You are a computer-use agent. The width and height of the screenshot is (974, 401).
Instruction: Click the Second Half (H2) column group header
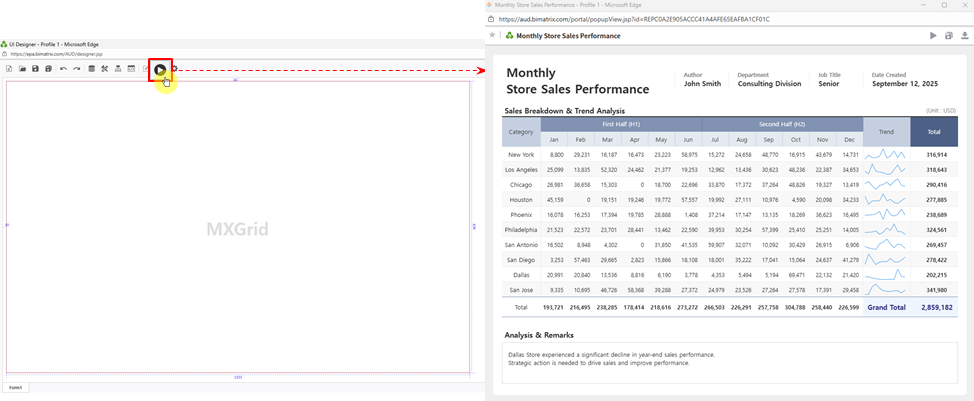click(782, 124)
